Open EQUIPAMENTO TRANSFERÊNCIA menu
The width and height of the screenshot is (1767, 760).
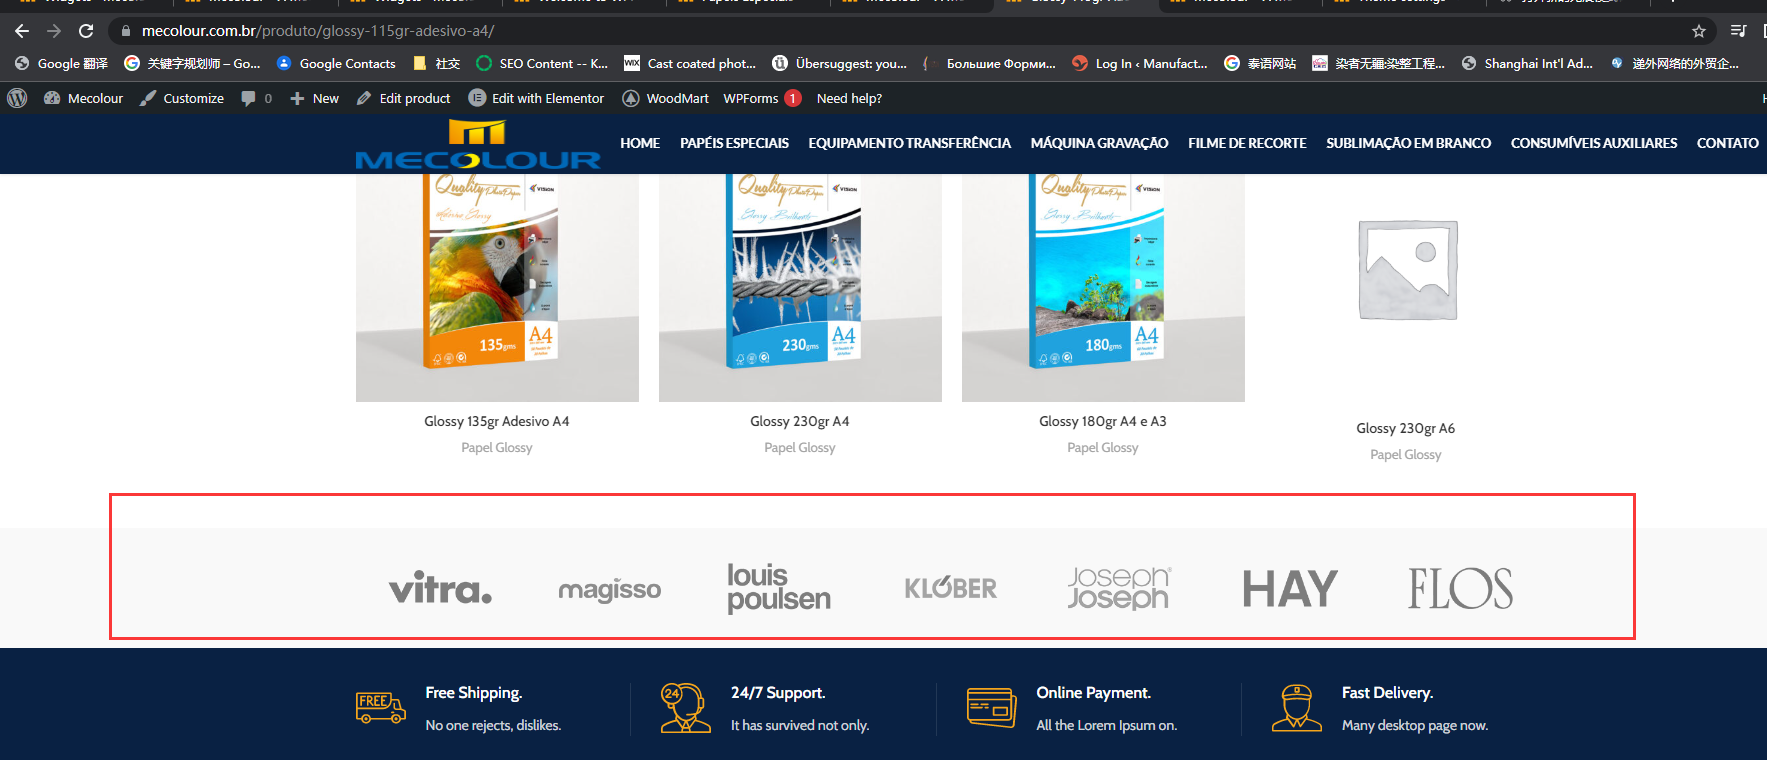[x=910, y=143]
